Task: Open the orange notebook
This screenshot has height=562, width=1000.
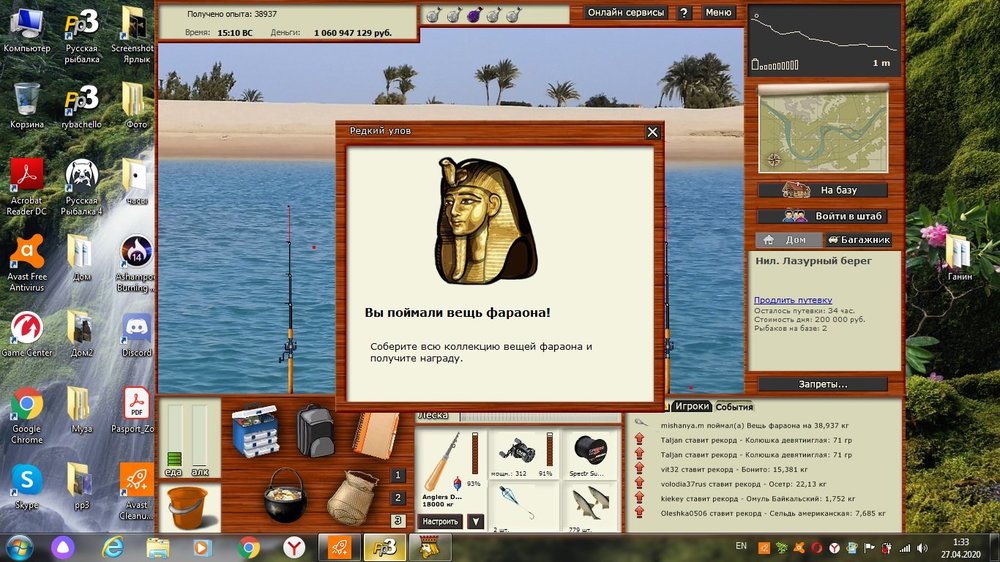Action: [377, 433]
